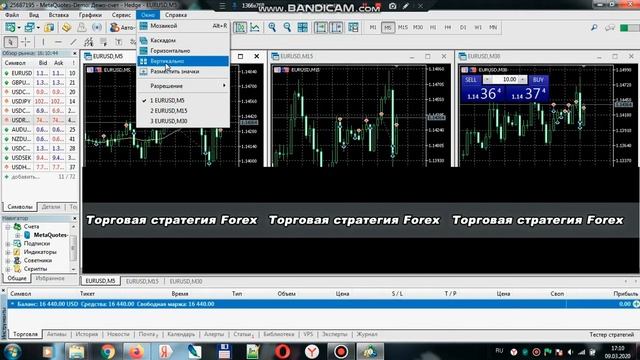Click the profiles toolbar icon

pyautogui.click(x=29, y=28)
